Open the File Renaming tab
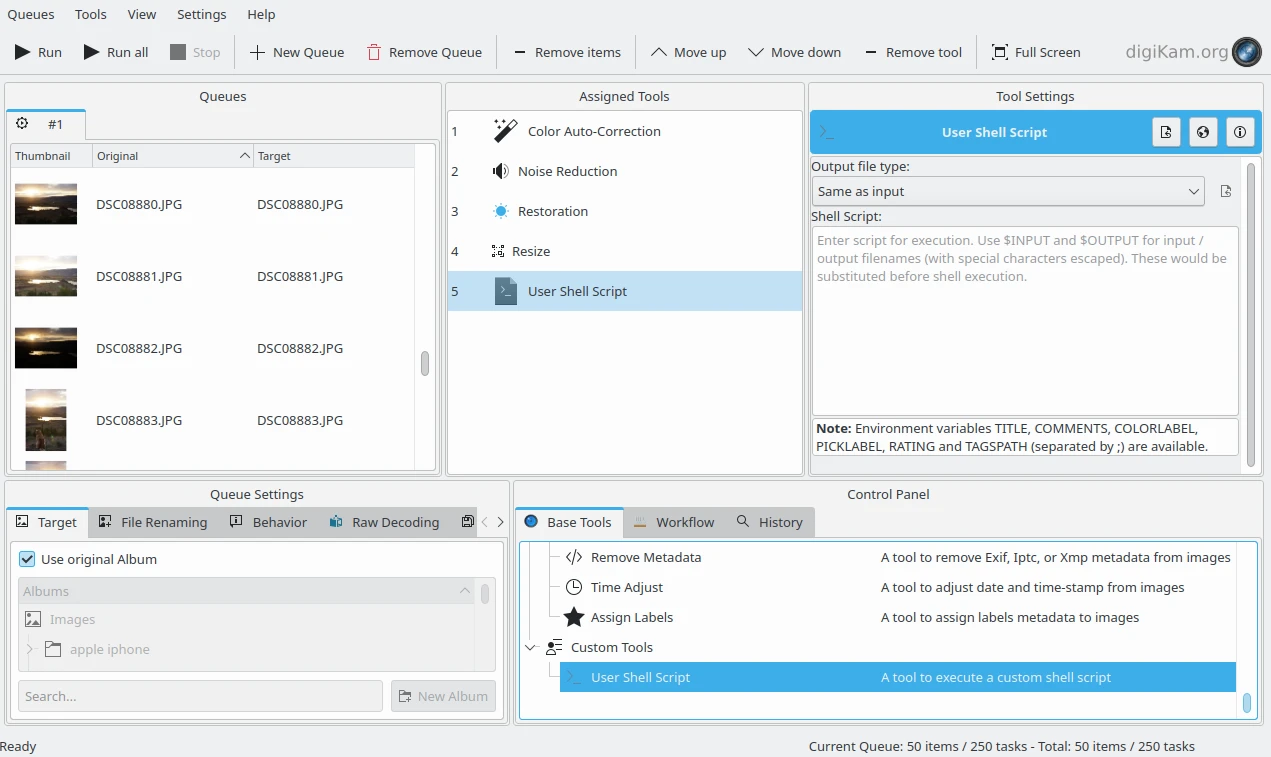Screen dimensions: 1271x757 (x=152, y=522)
